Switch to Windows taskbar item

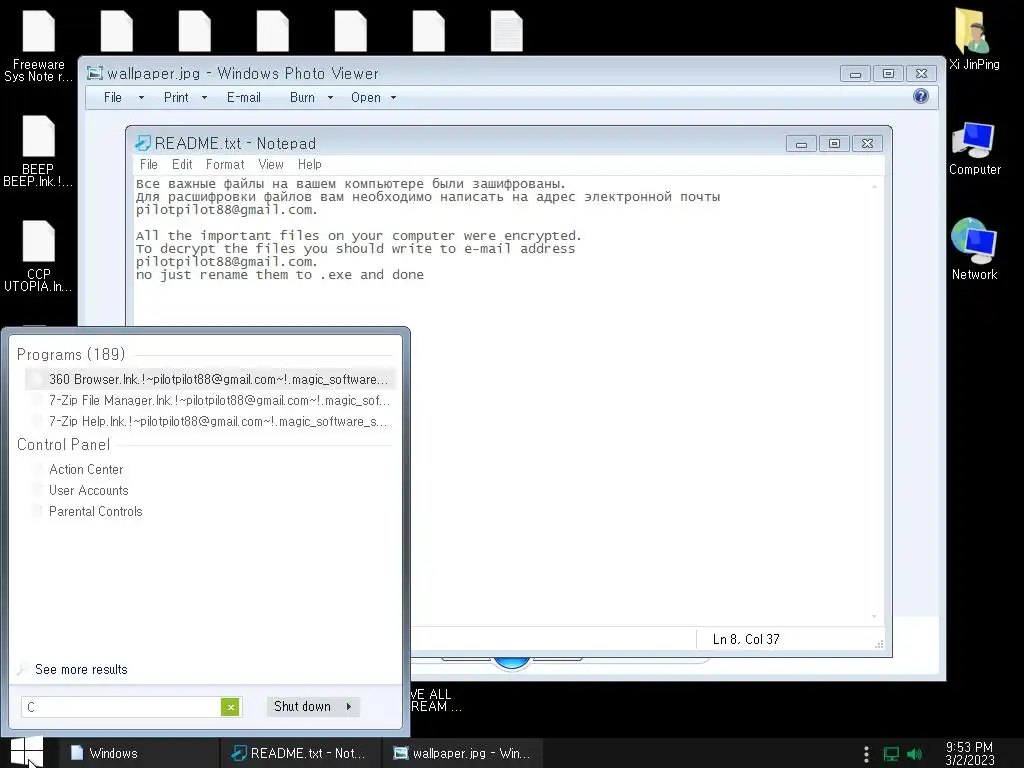(x=139, y=753)
